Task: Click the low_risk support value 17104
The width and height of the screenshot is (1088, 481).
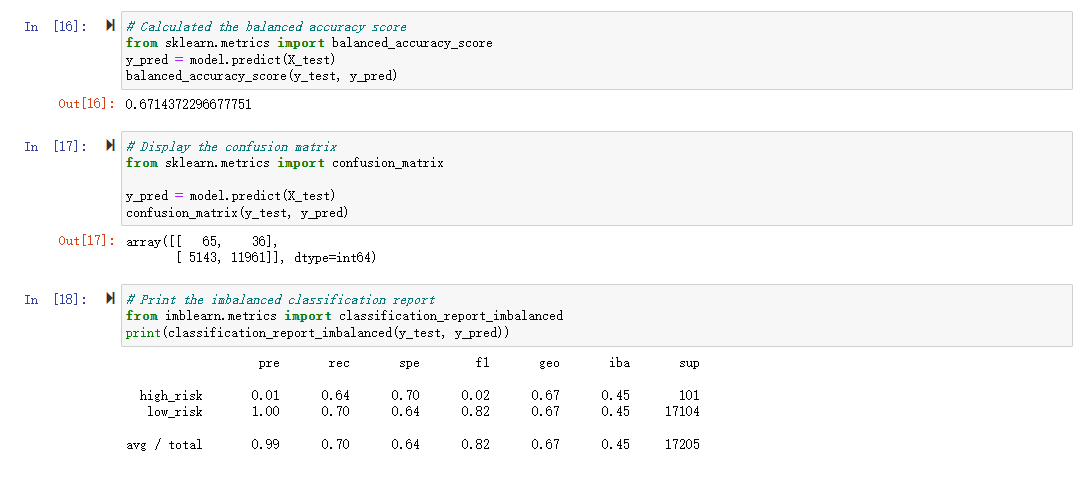Action: tap(682, 412)
